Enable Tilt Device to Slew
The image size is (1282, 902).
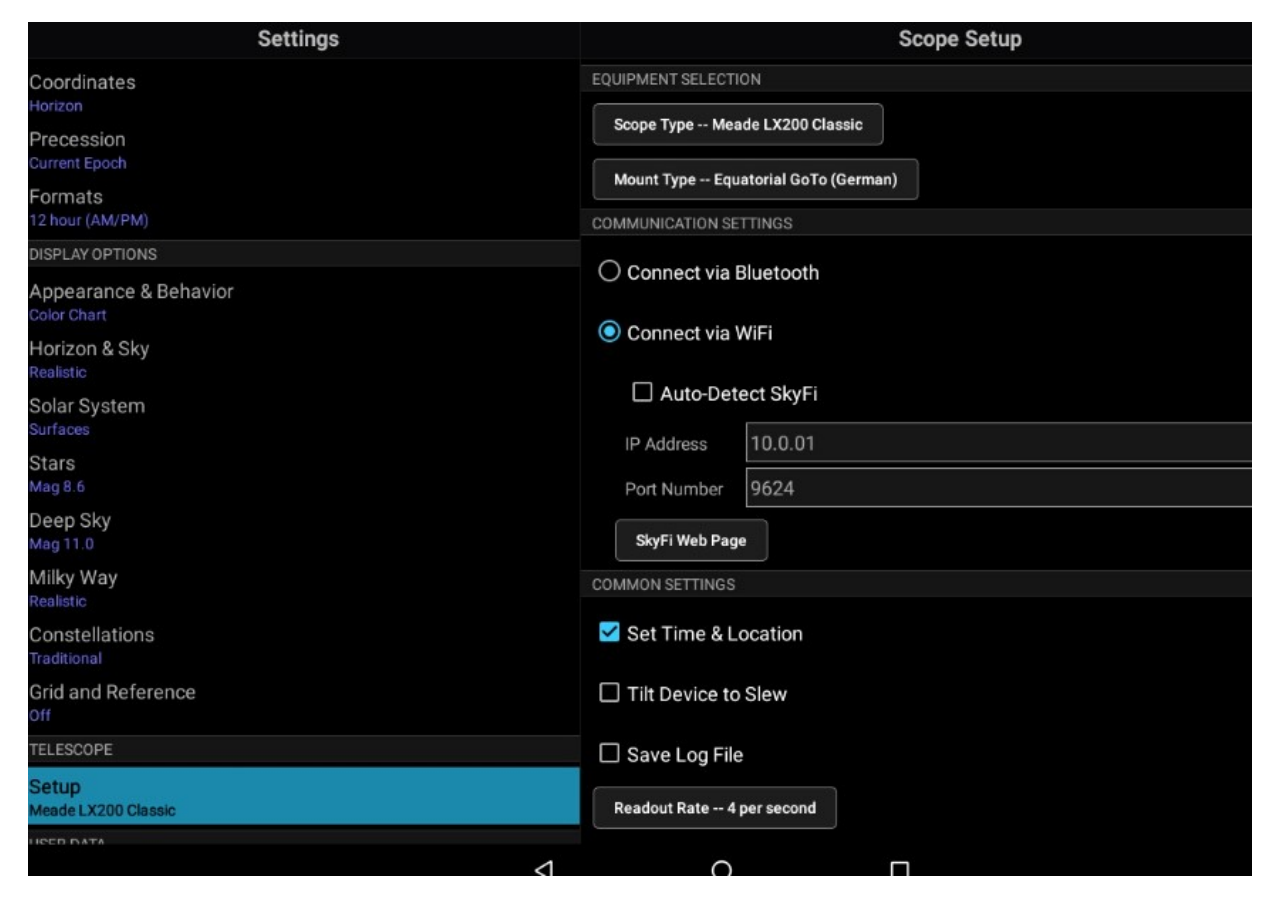(608, 694)
